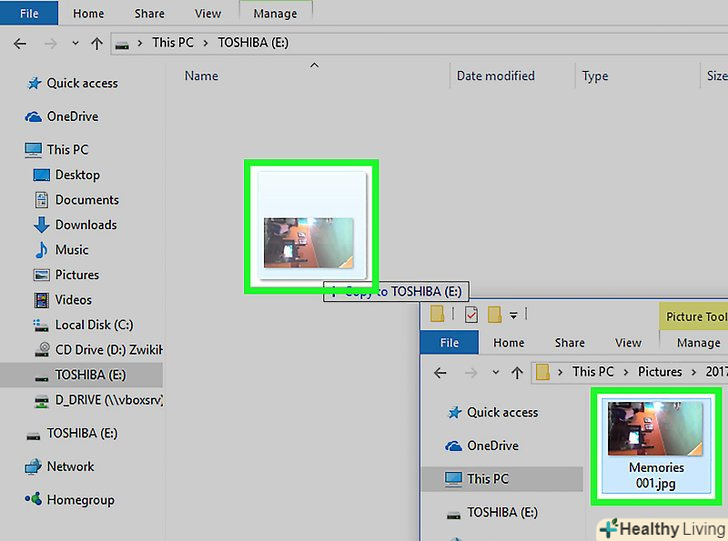Click This PC in TOSHIBA address bar

coord(173,43)
